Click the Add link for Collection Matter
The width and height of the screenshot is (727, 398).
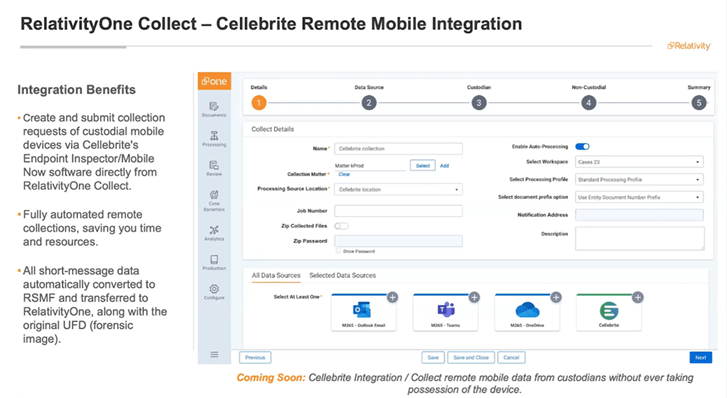coord(444,166)
